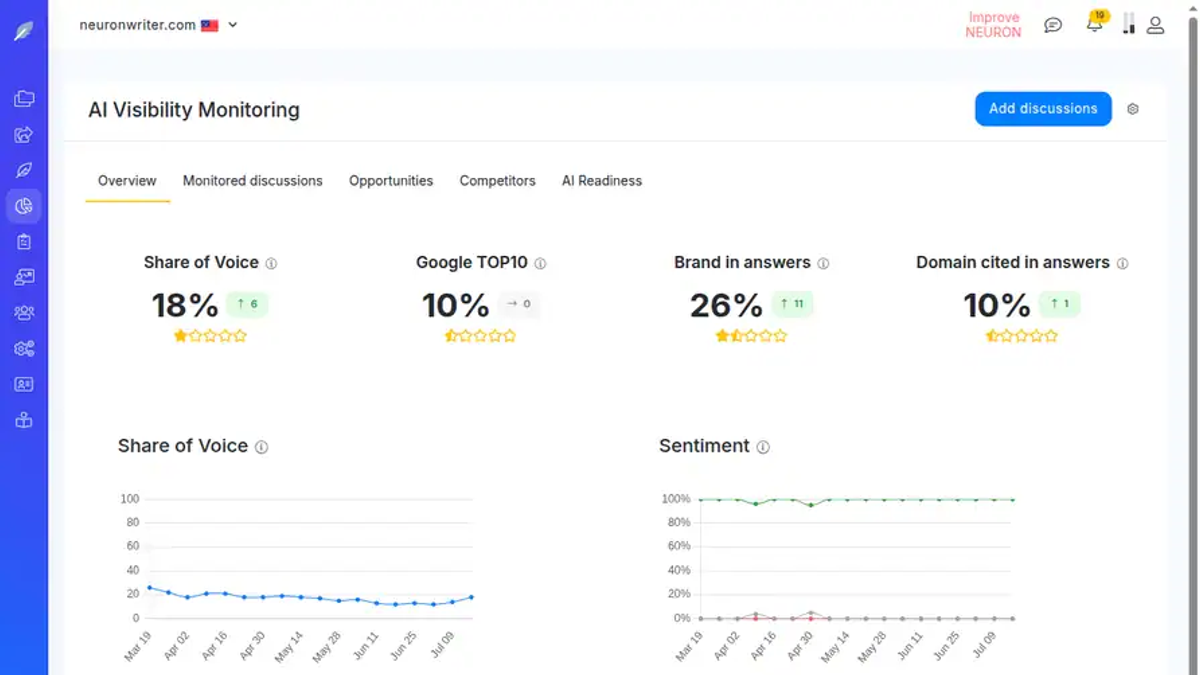Viewport: 1200px width, 675px height.
Task: Open the gear settings next to Add discussions
Action: (1133, 109)
